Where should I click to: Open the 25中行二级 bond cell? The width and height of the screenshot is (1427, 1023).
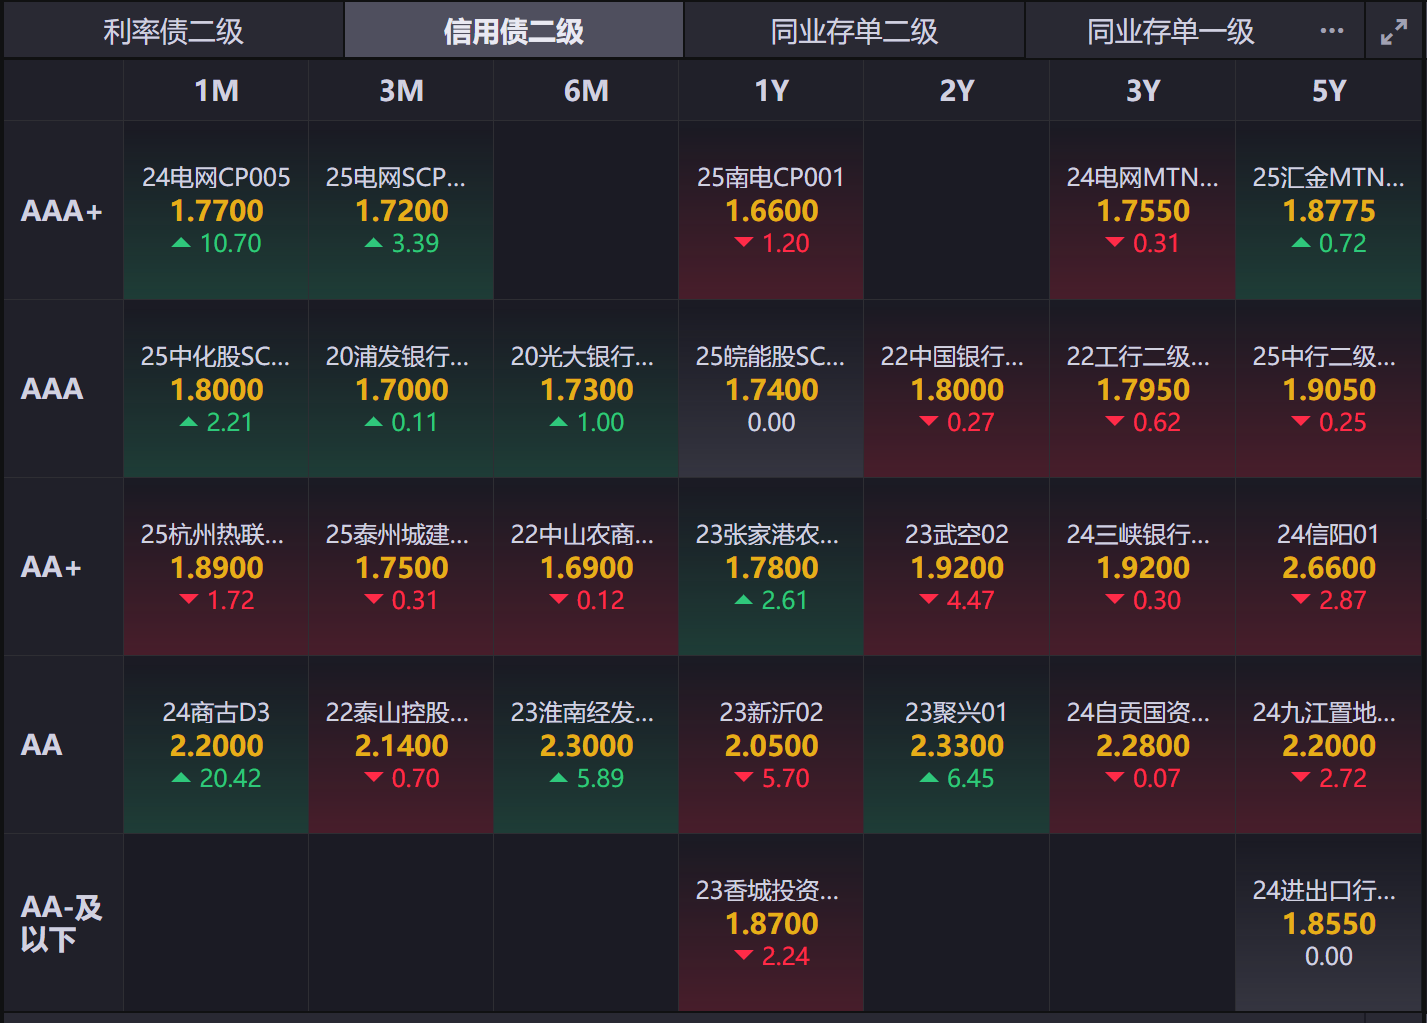[1329, 389]
